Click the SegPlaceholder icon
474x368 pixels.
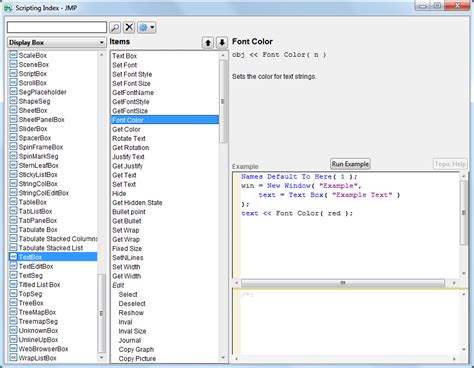tap(13, 92)
